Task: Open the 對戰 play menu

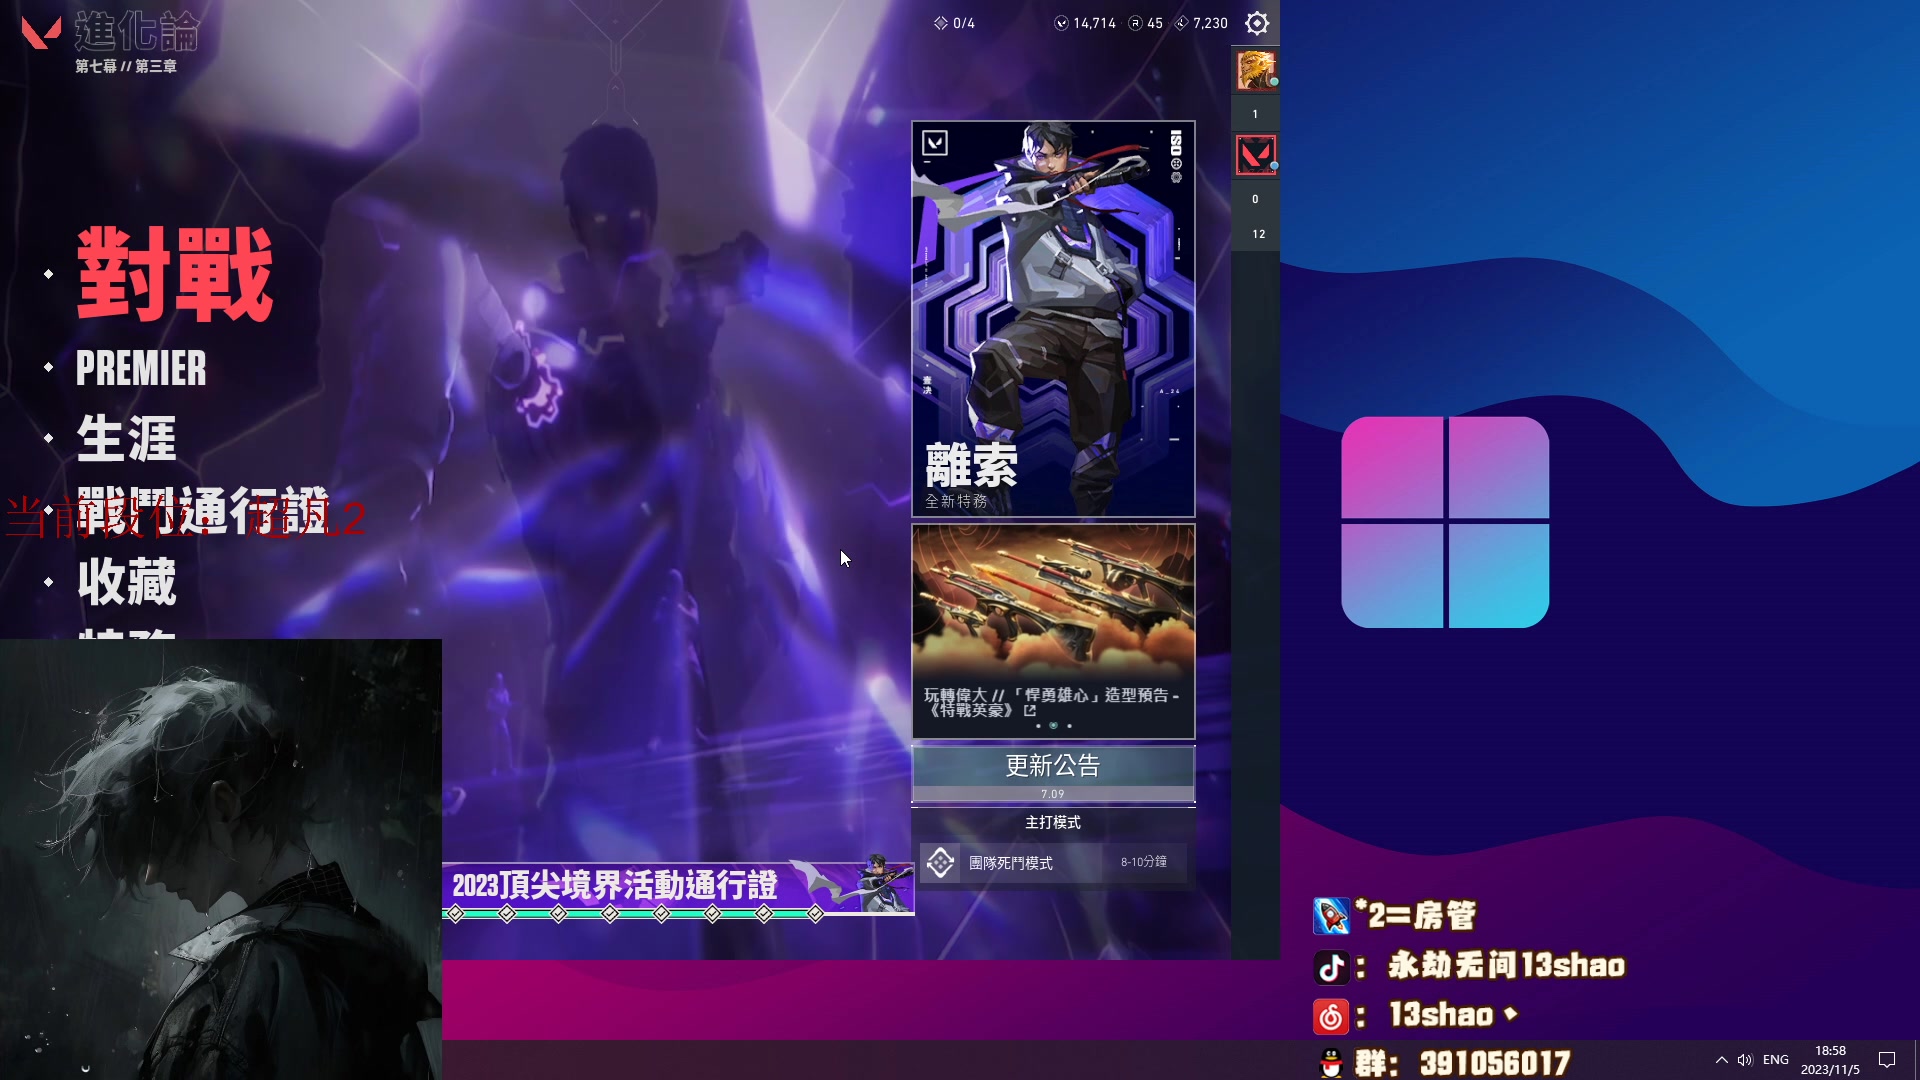Action: pyautogui.click(x=175, y=273)
